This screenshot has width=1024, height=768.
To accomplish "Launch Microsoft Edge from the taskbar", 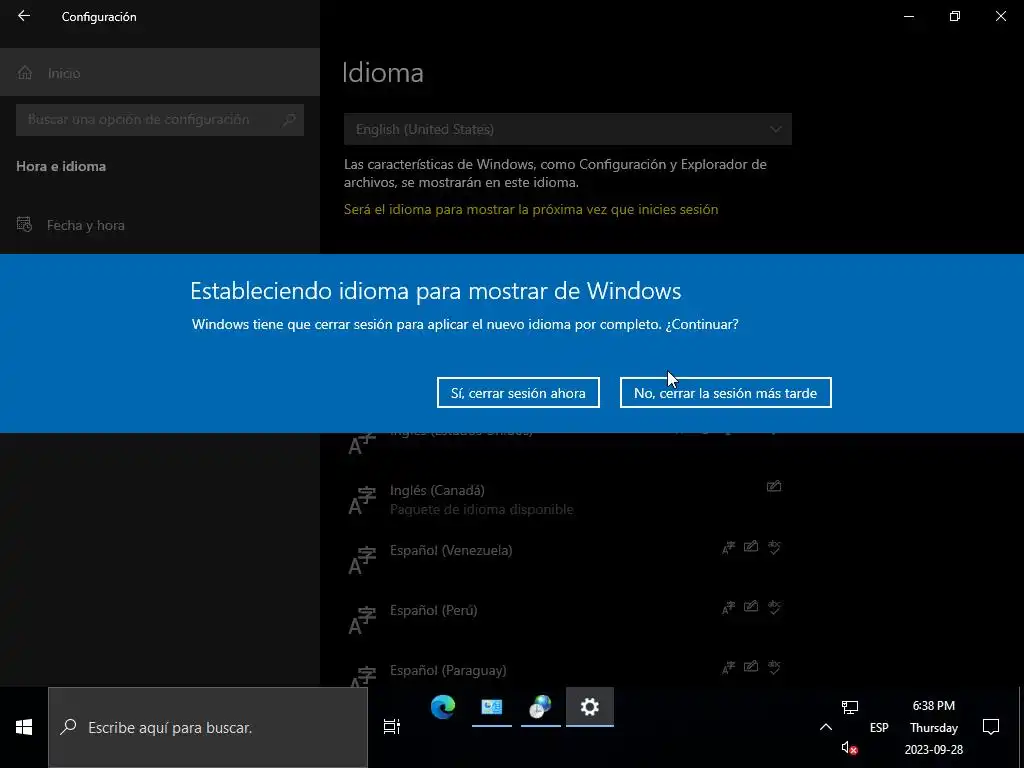I will coord(443,707).
